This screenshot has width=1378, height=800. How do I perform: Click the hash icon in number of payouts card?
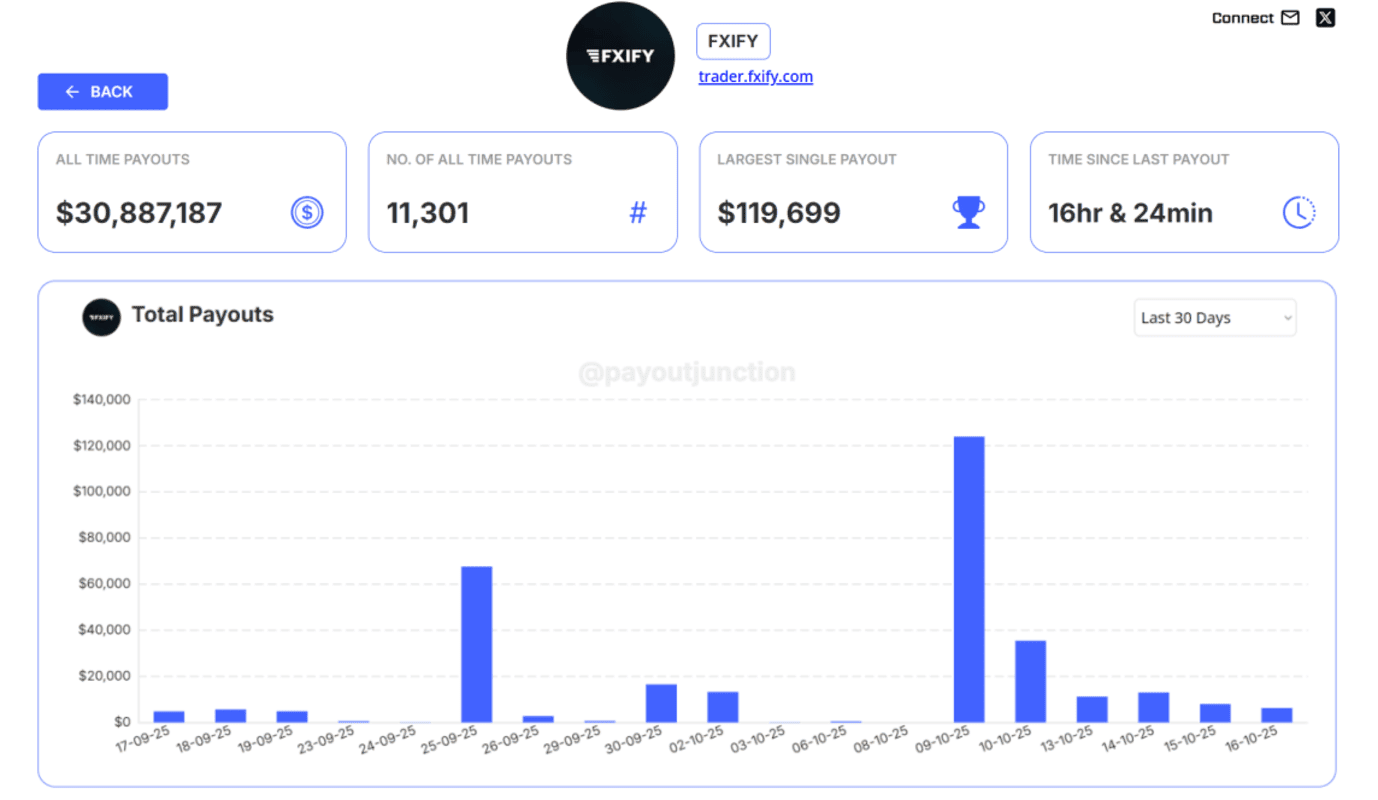638,212
